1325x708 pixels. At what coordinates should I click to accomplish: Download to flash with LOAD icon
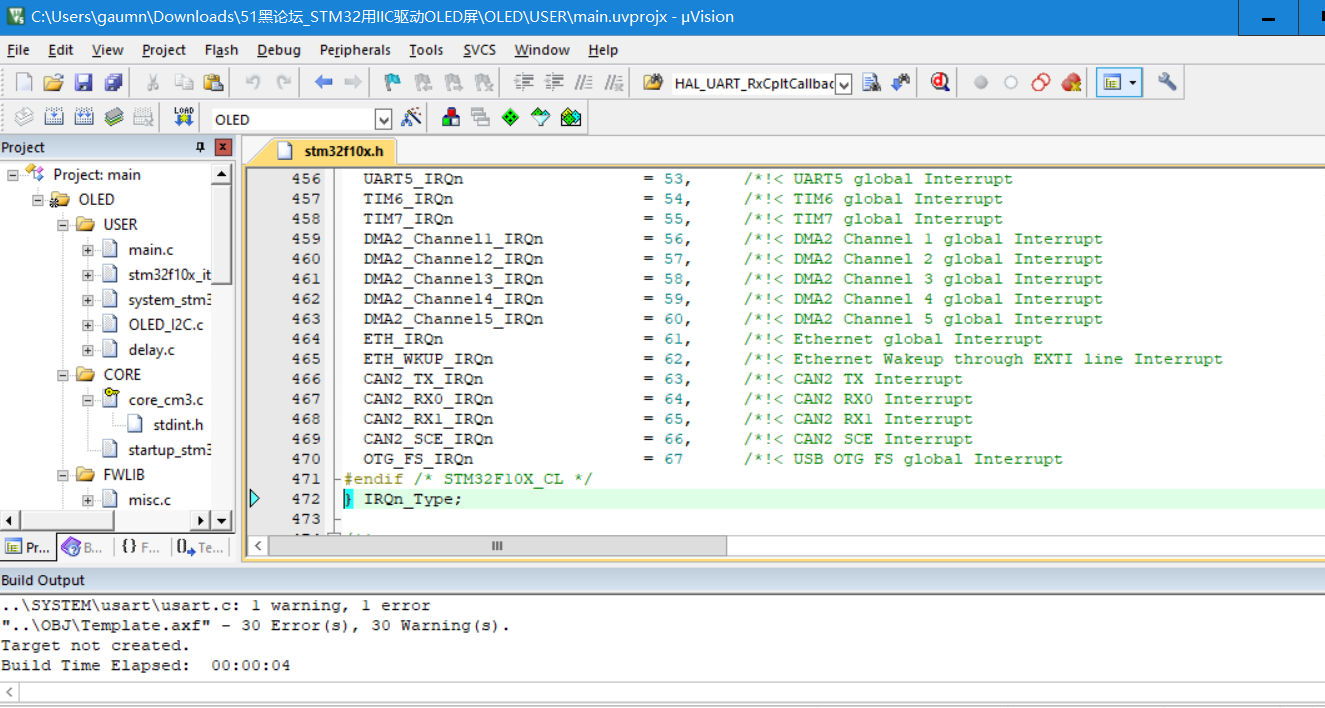pos(183,117)
